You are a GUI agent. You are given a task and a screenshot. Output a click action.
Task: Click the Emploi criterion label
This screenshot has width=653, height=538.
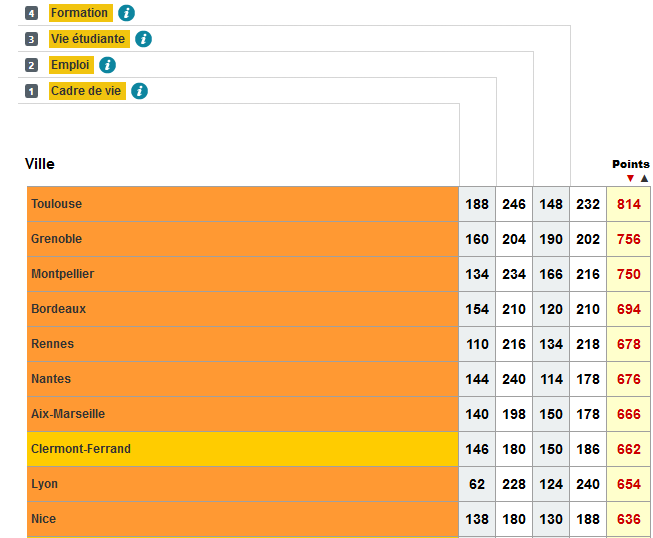(x=71, y=65)
